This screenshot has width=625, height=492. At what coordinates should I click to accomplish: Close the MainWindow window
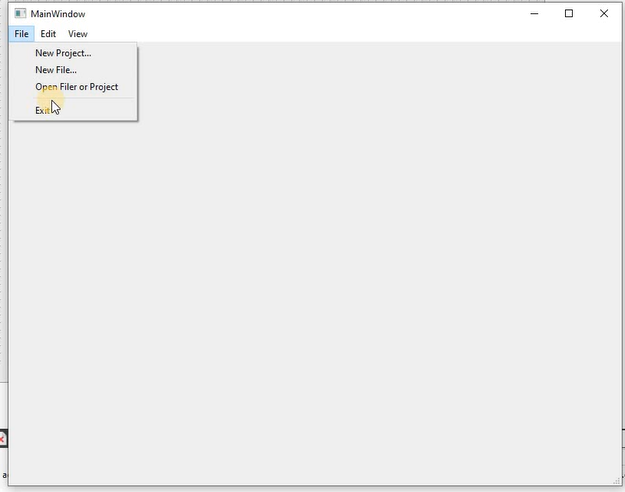604,14
